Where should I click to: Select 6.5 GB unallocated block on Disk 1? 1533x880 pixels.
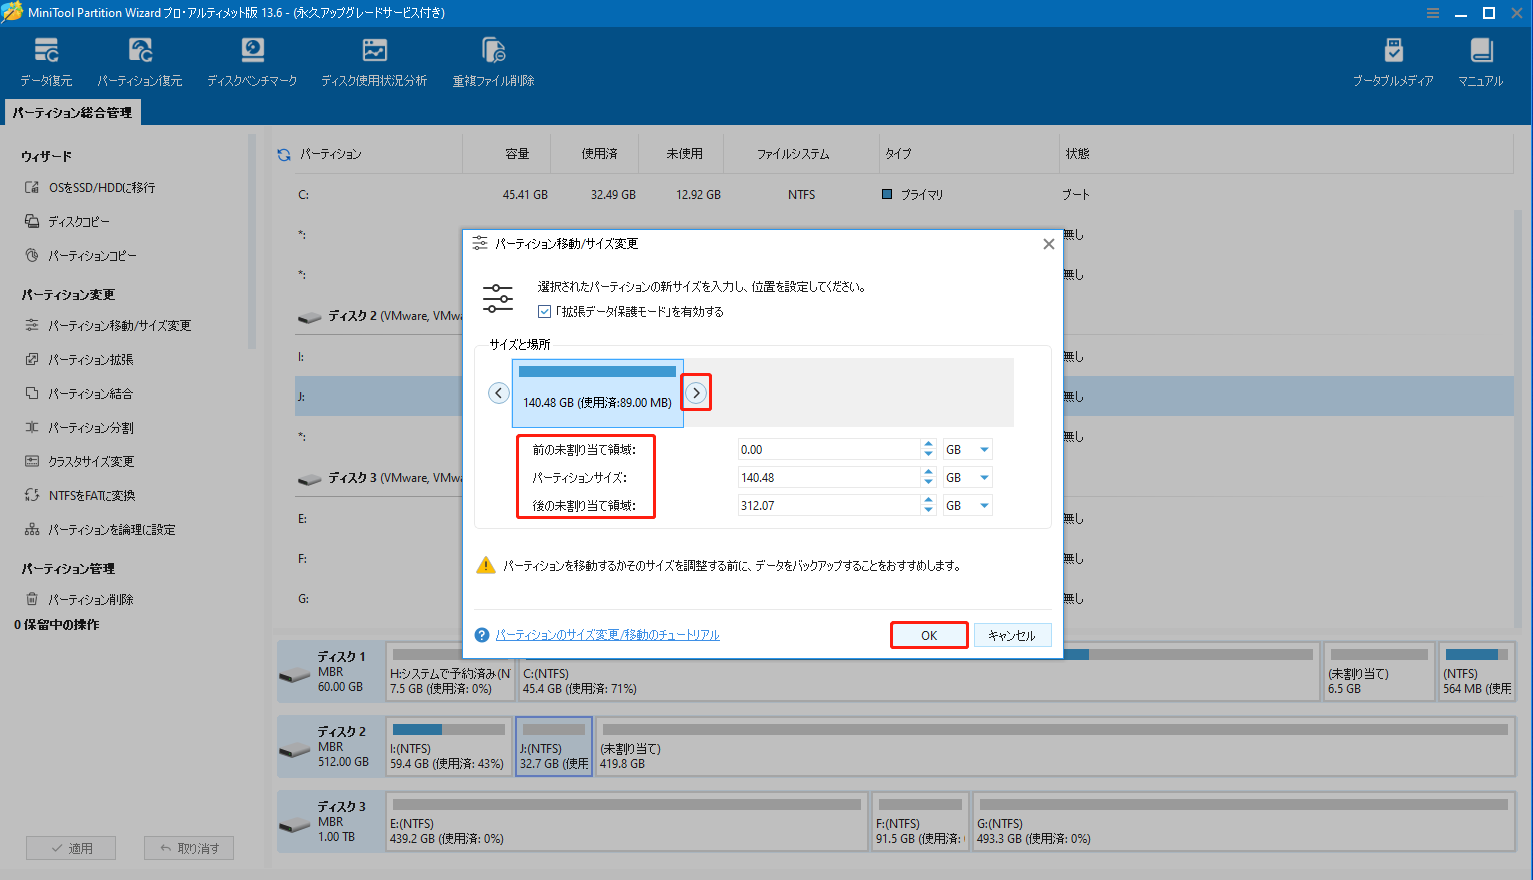tap(1379, 672)
